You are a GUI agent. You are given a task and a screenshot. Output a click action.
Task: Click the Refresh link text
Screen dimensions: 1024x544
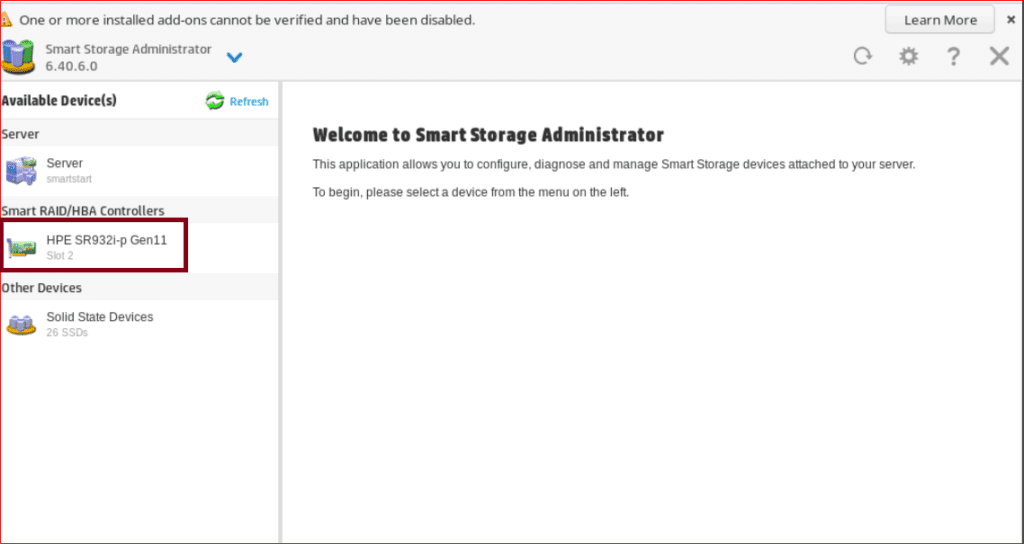tap(249, 102)
